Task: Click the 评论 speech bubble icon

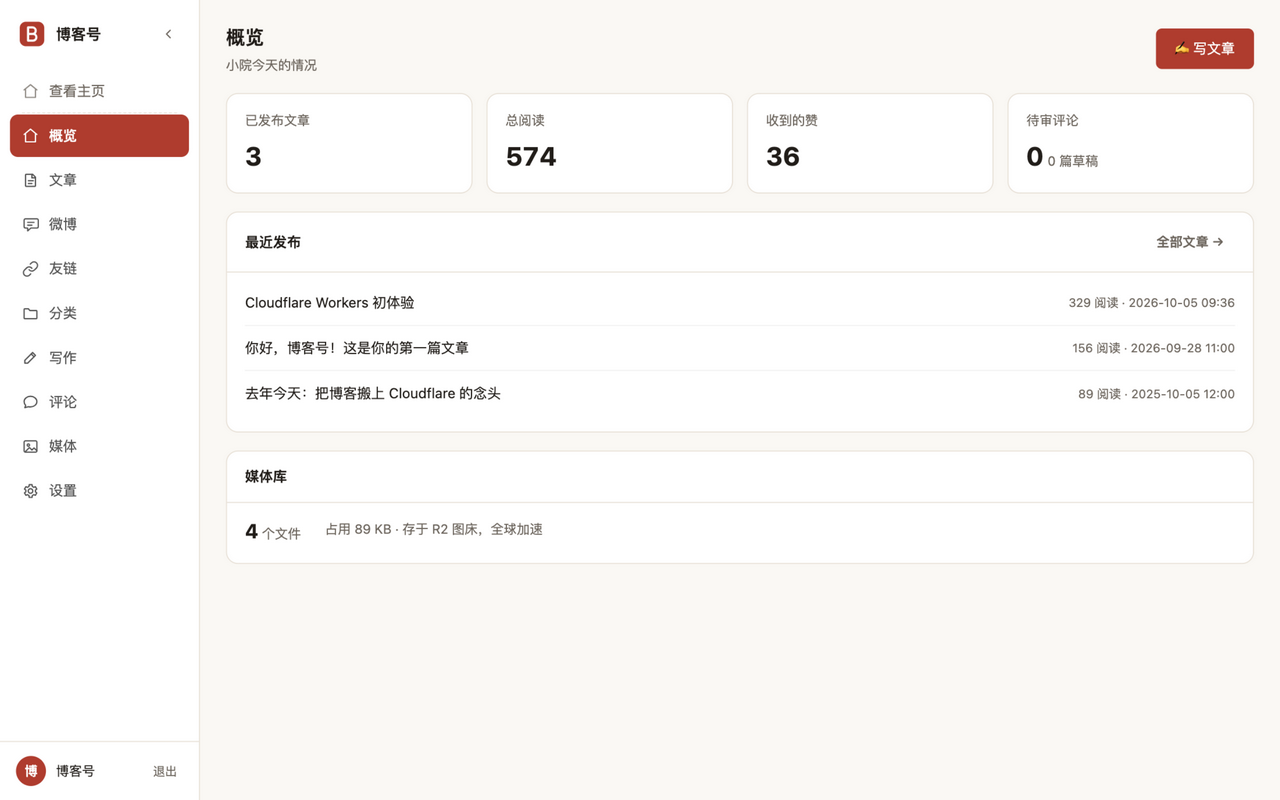Action: 31,402
